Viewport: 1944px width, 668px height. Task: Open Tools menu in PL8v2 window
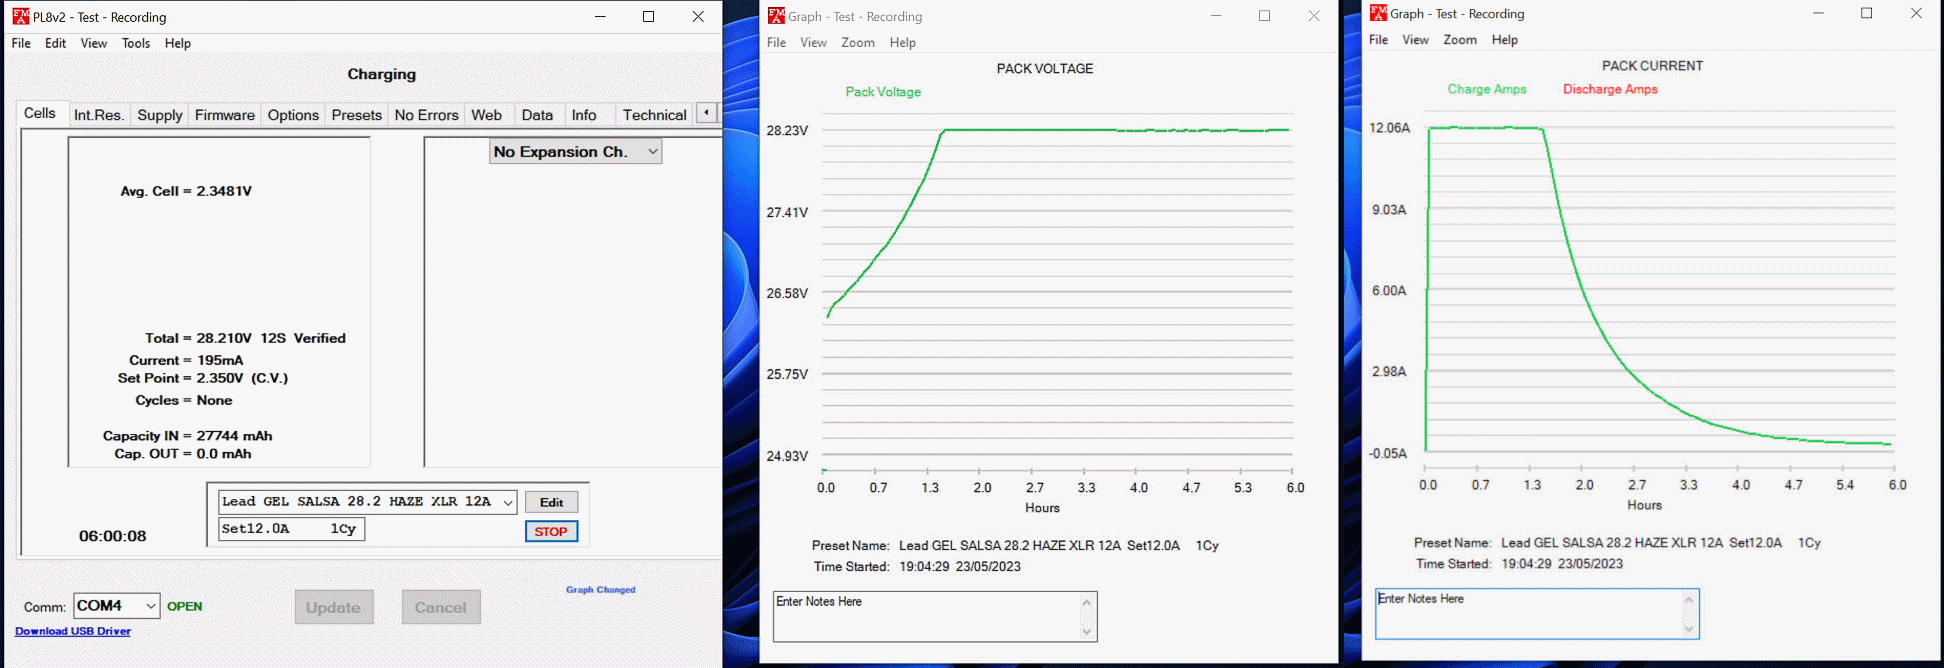coord(136,43)
